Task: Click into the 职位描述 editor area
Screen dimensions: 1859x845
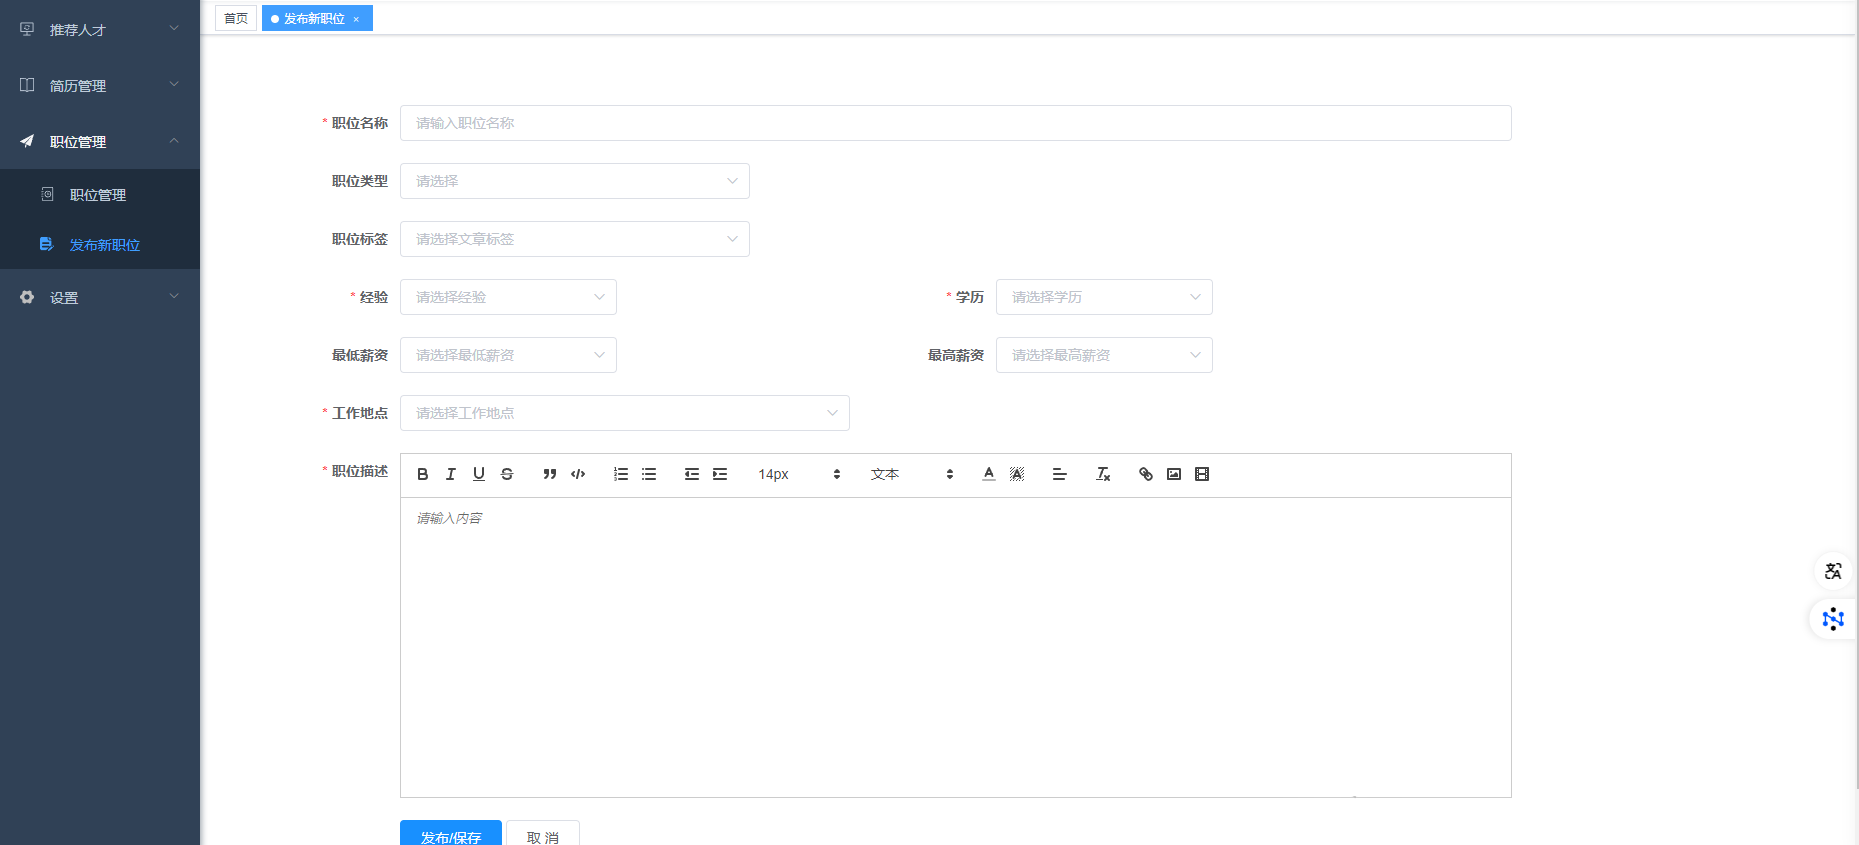Action: [956, 647]
